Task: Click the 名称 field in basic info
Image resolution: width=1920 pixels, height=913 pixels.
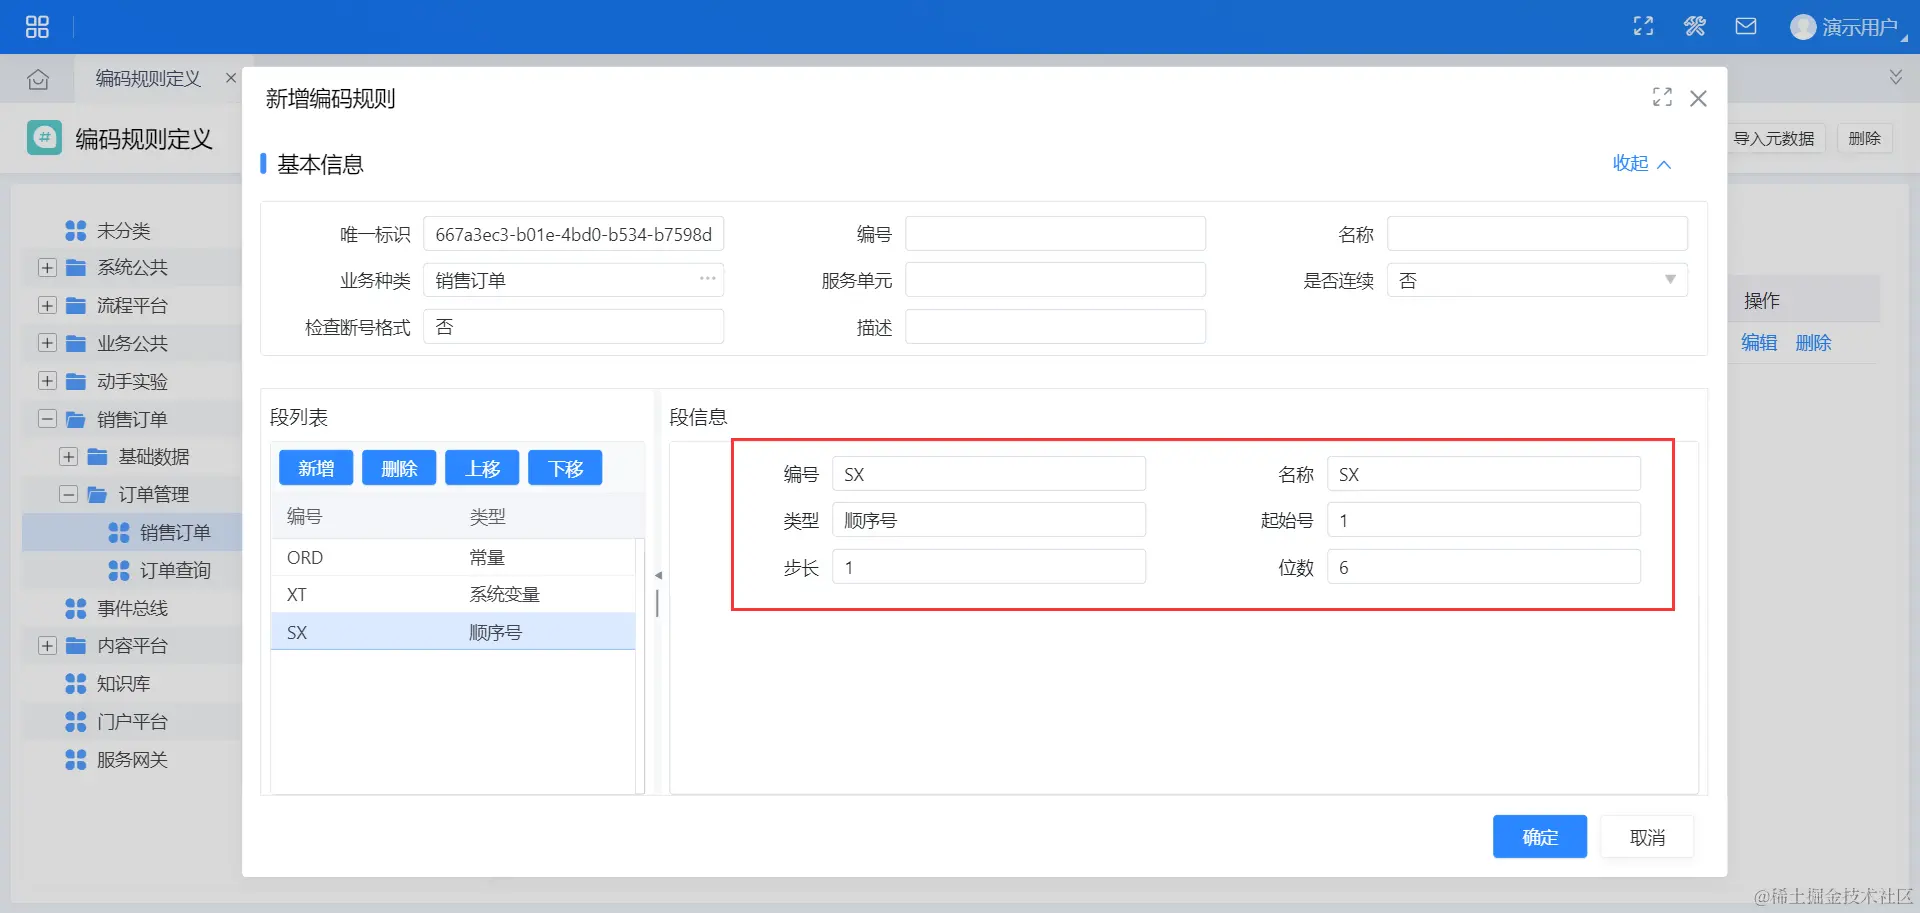Action: (x=1537, y=234)
